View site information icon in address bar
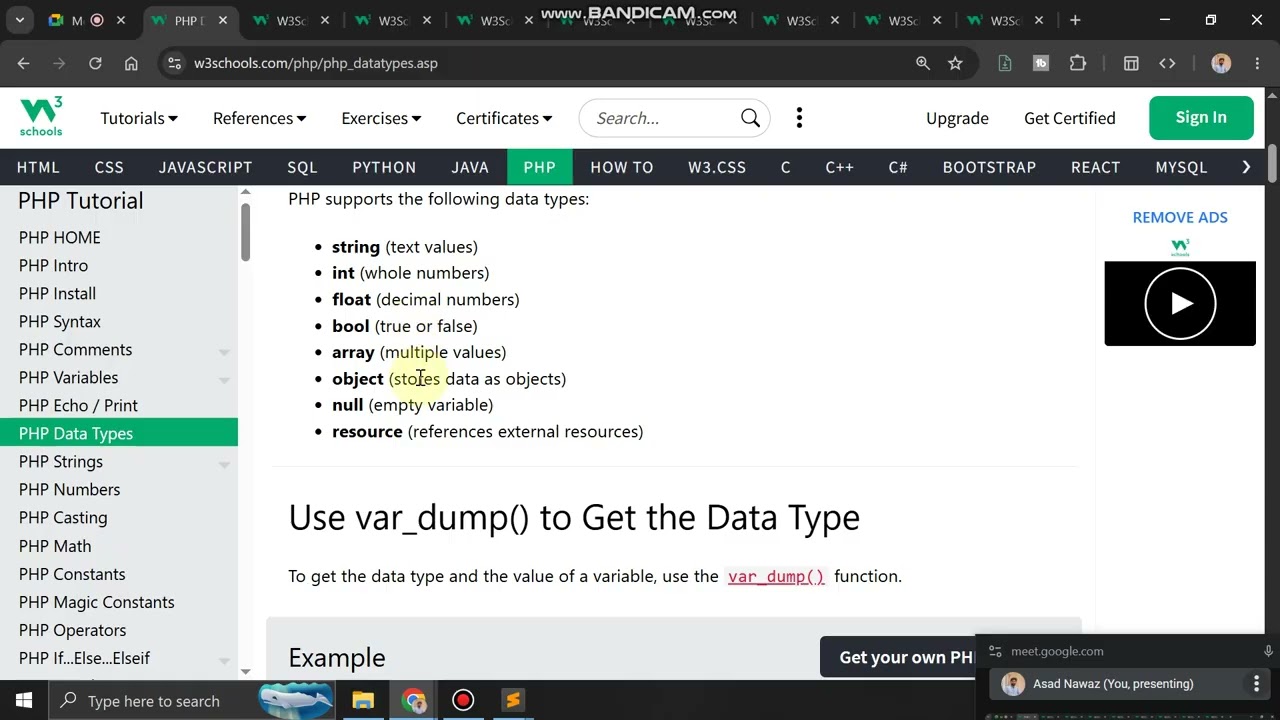1280x720 pixels. [174, 63]
